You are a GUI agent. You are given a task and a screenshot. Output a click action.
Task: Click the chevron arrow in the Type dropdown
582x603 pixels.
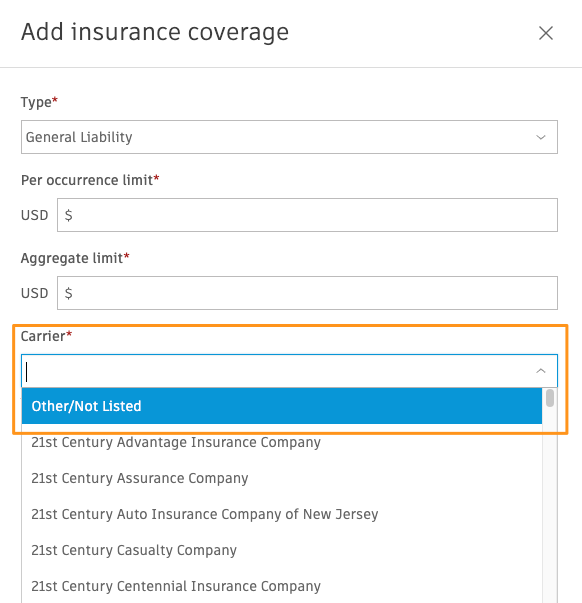tap(541, 137)
